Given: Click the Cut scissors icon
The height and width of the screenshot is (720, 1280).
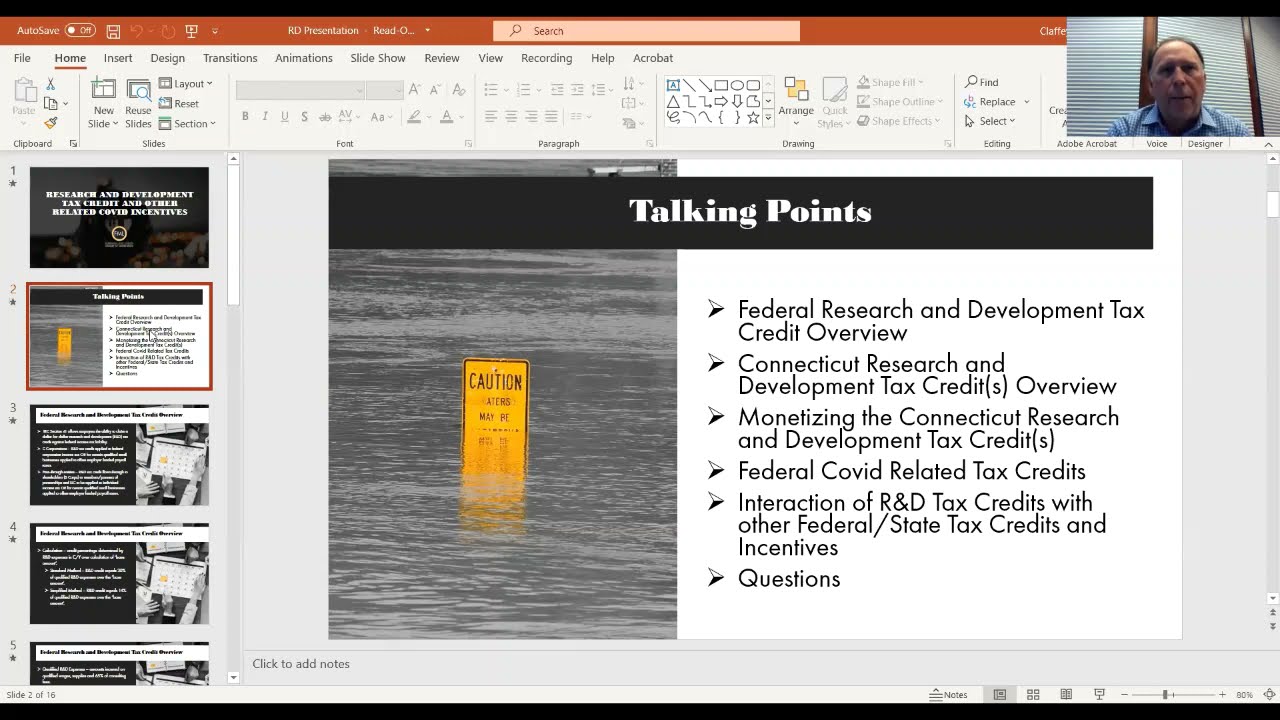Looking at the screenshot, I should [x=50, y=84].
